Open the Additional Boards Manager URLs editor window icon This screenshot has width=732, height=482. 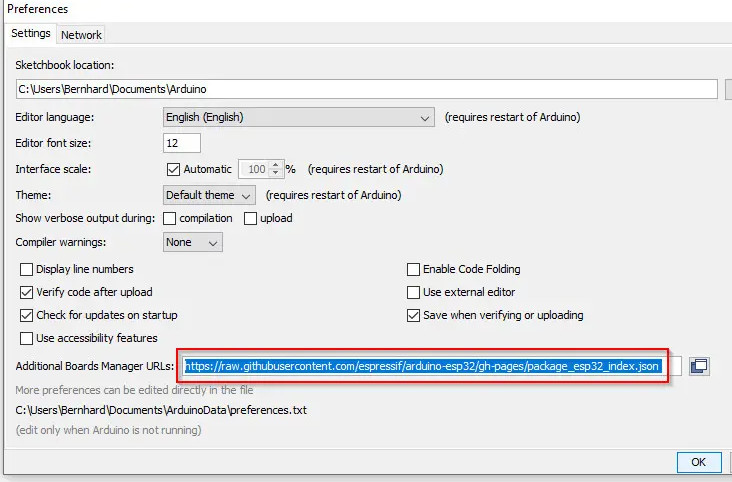pos(700,366)
